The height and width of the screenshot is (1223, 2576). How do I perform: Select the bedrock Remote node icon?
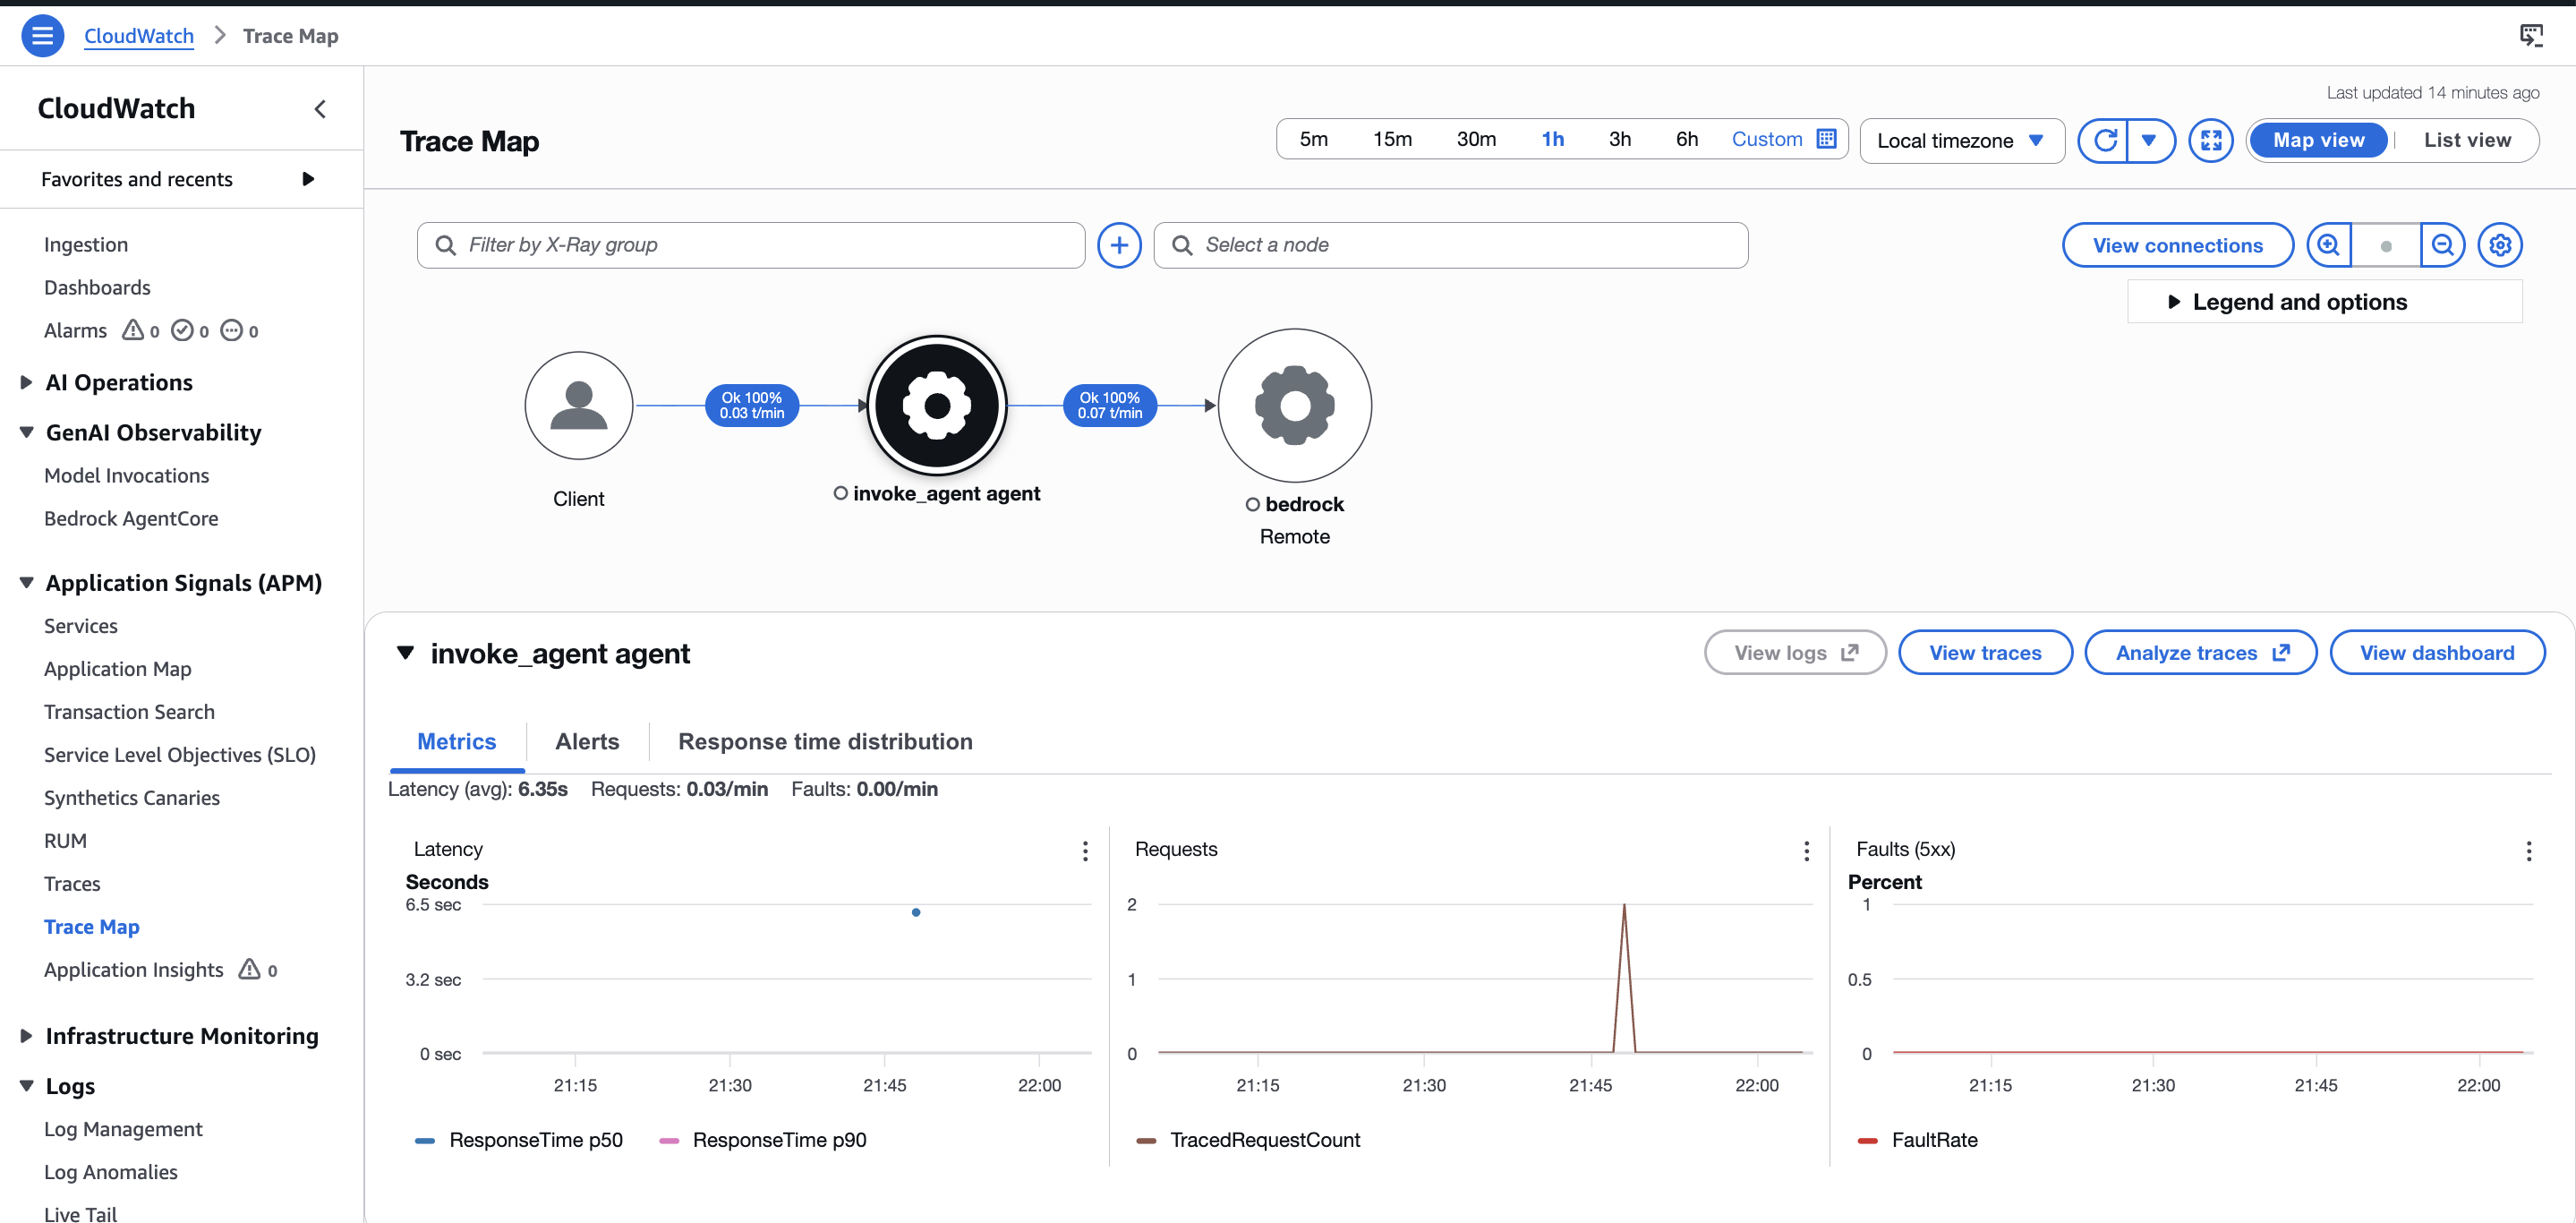pyautogui.click(x=1294, y=406)
